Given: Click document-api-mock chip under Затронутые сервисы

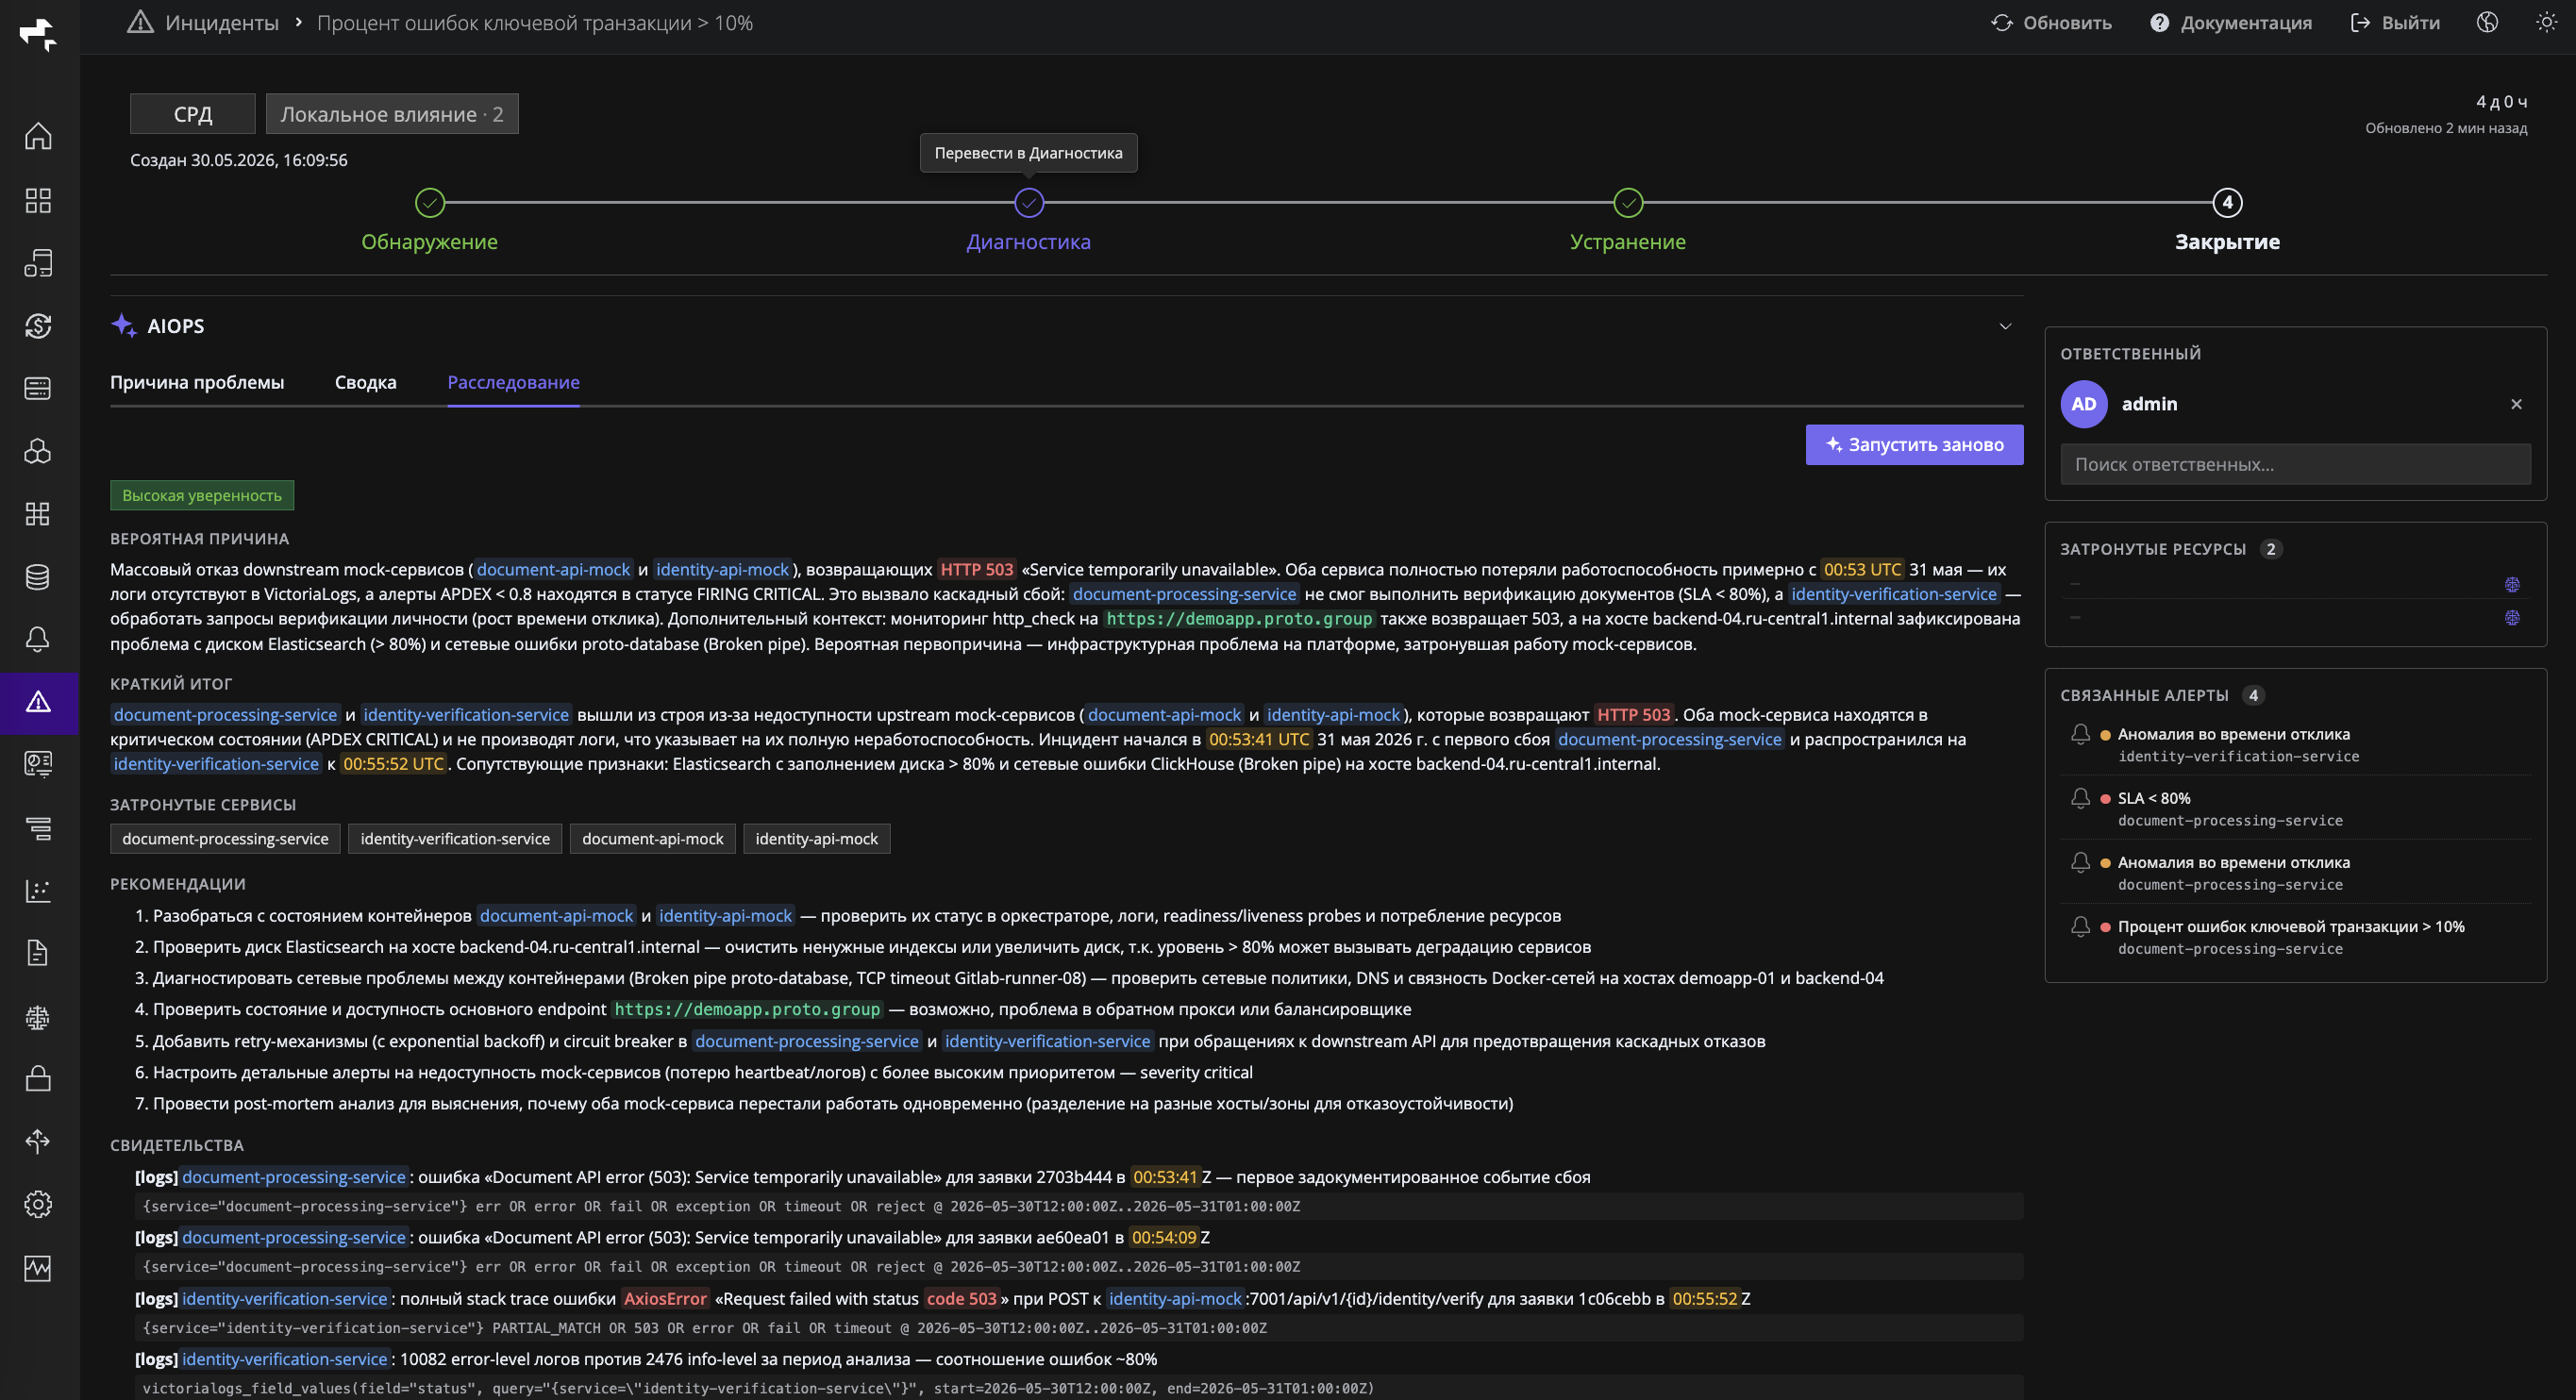Looking at the screenshot, I should [653, 839].
